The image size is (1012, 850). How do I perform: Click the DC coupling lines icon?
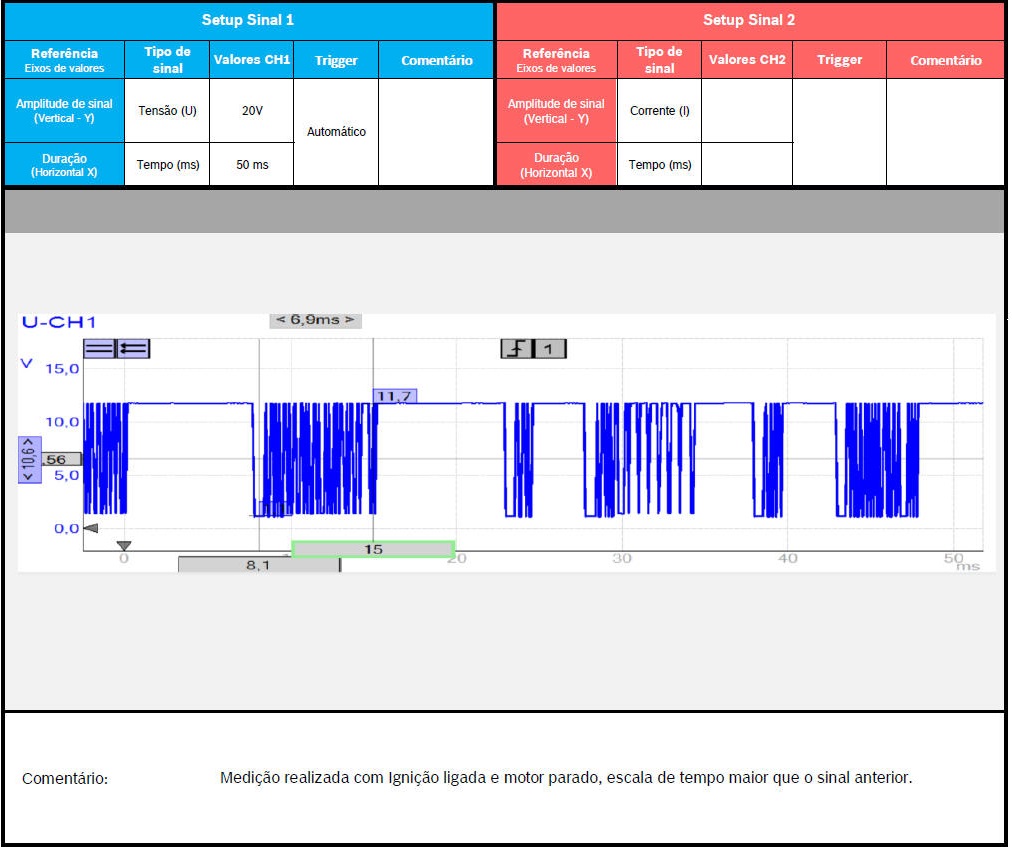(x=99, y=348)
